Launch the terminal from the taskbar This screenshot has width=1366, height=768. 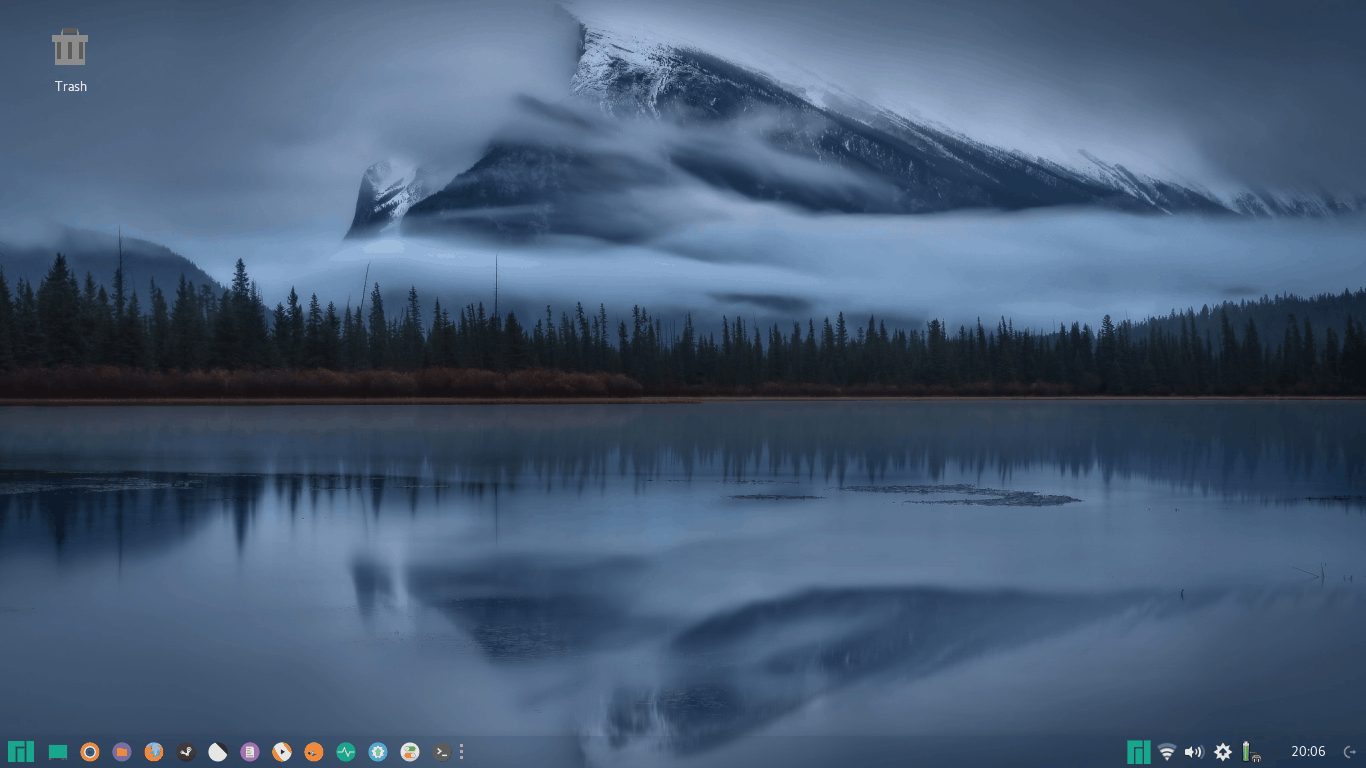click(x=442, y=752)
